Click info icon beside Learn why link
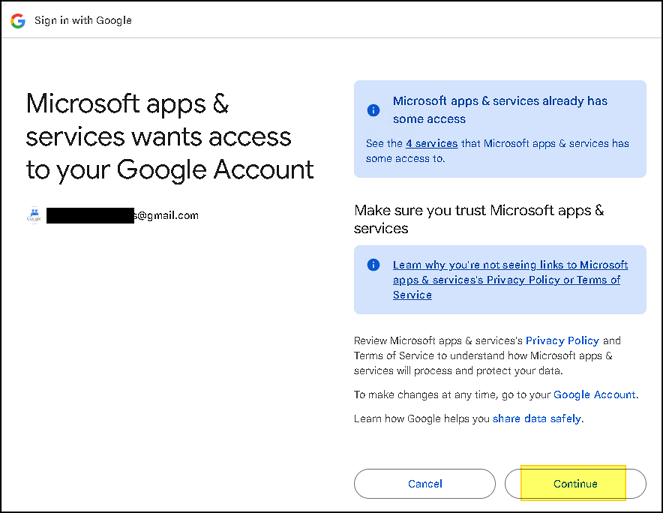This screenshot has height=513, width=663. pos(373,265)
